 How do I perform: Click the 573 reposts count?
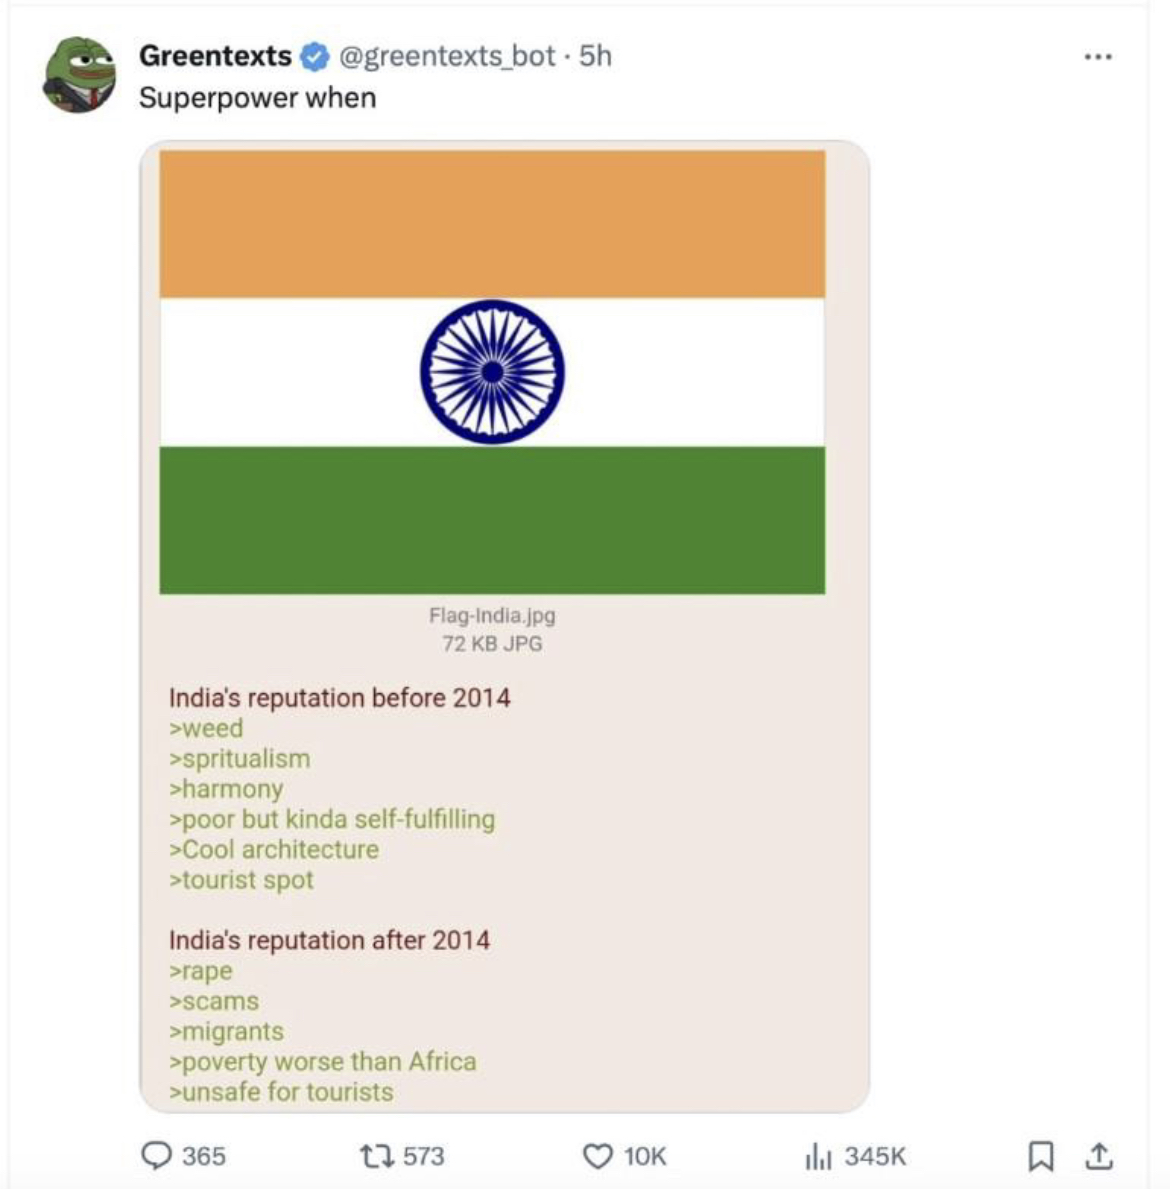[423, 1156]
